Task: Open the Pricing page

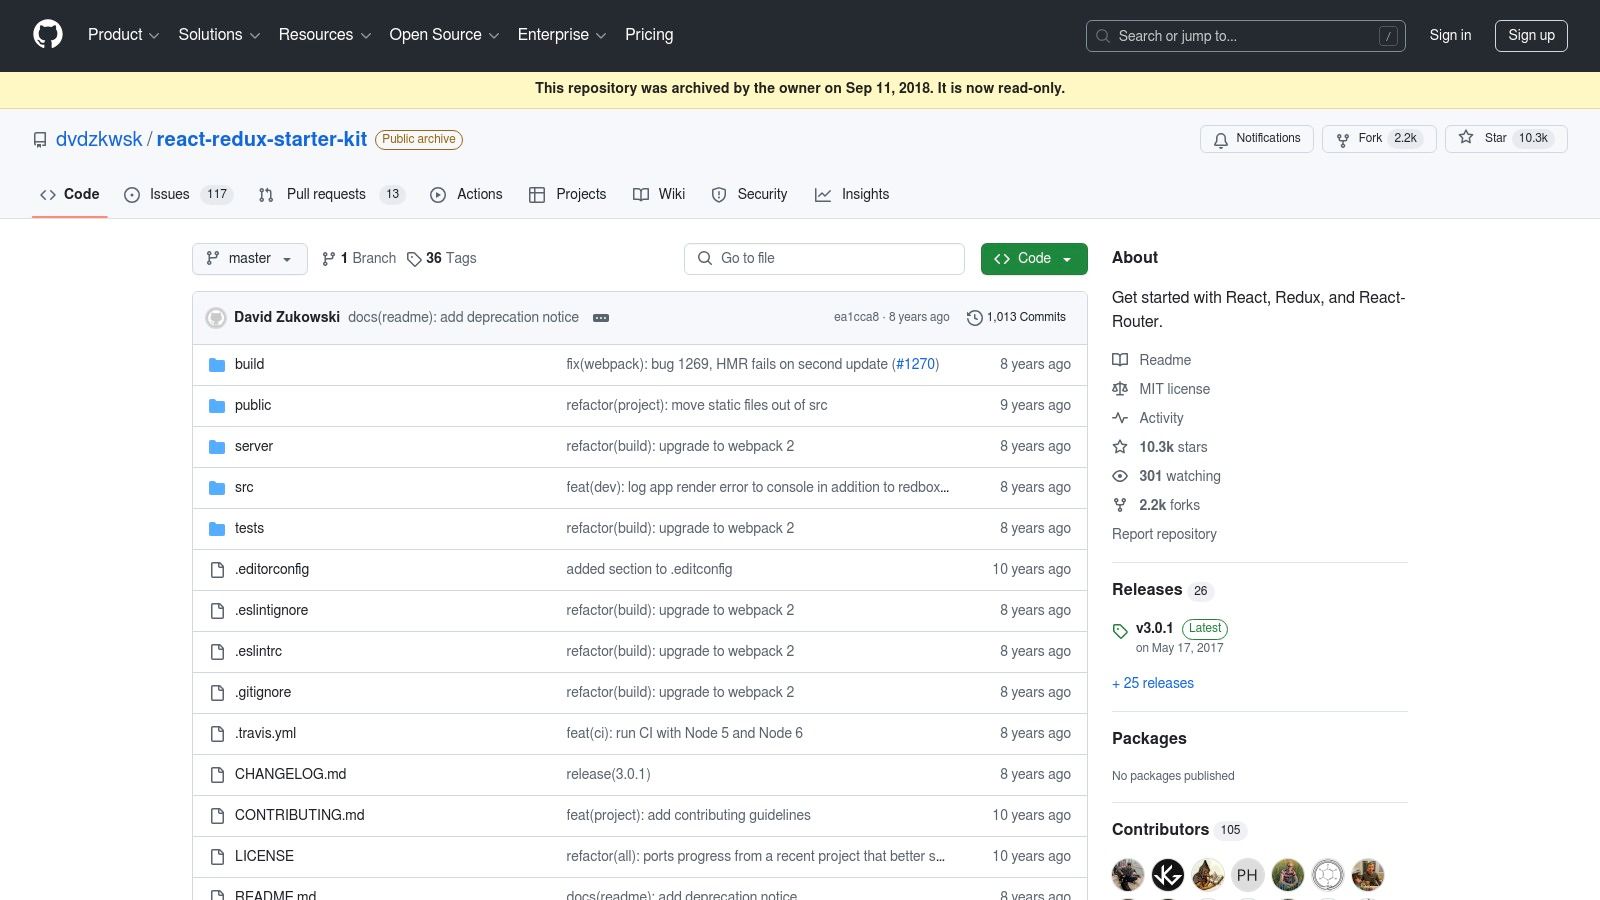Action: click(649, 35)
